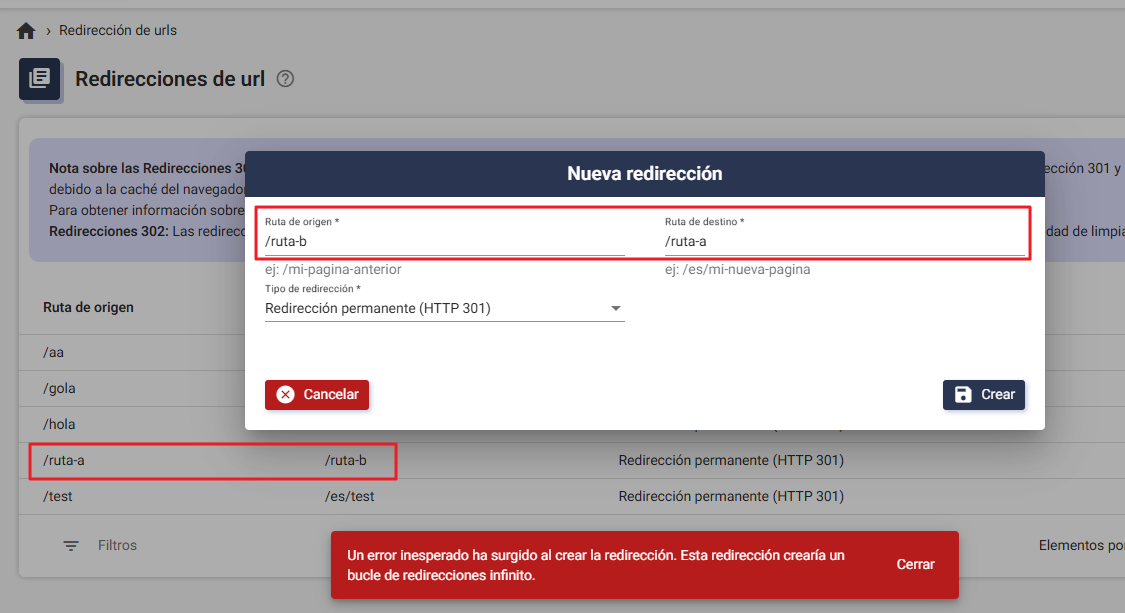Click the book icon beside the page title
The height and width of the screenshot is (613, 1125).
[40, 79]
